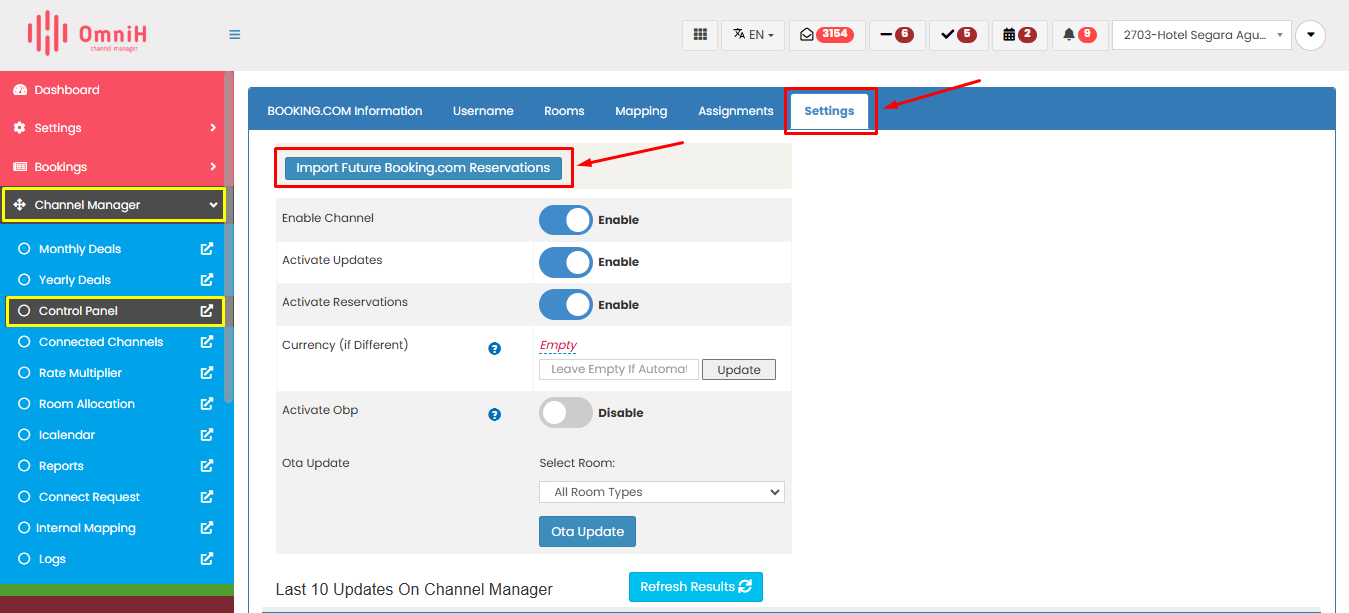Open Connected Channels external link icon
This screenshot has height=613, width=1349.
coord(207,342)
